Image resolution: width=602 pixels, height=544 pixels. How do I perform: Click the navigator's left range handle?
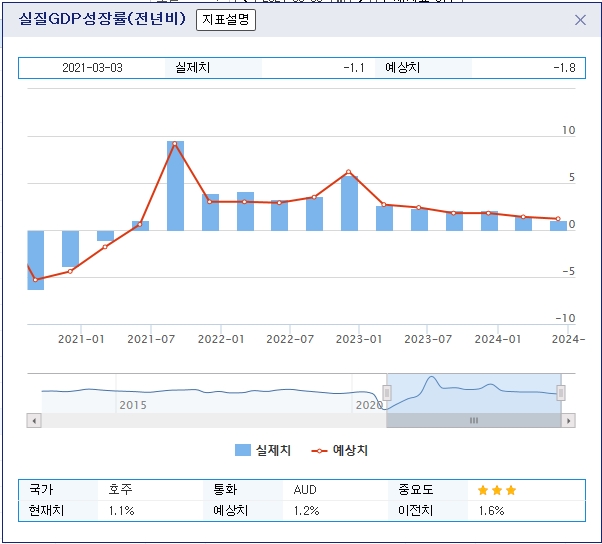[x=387, y=393]
